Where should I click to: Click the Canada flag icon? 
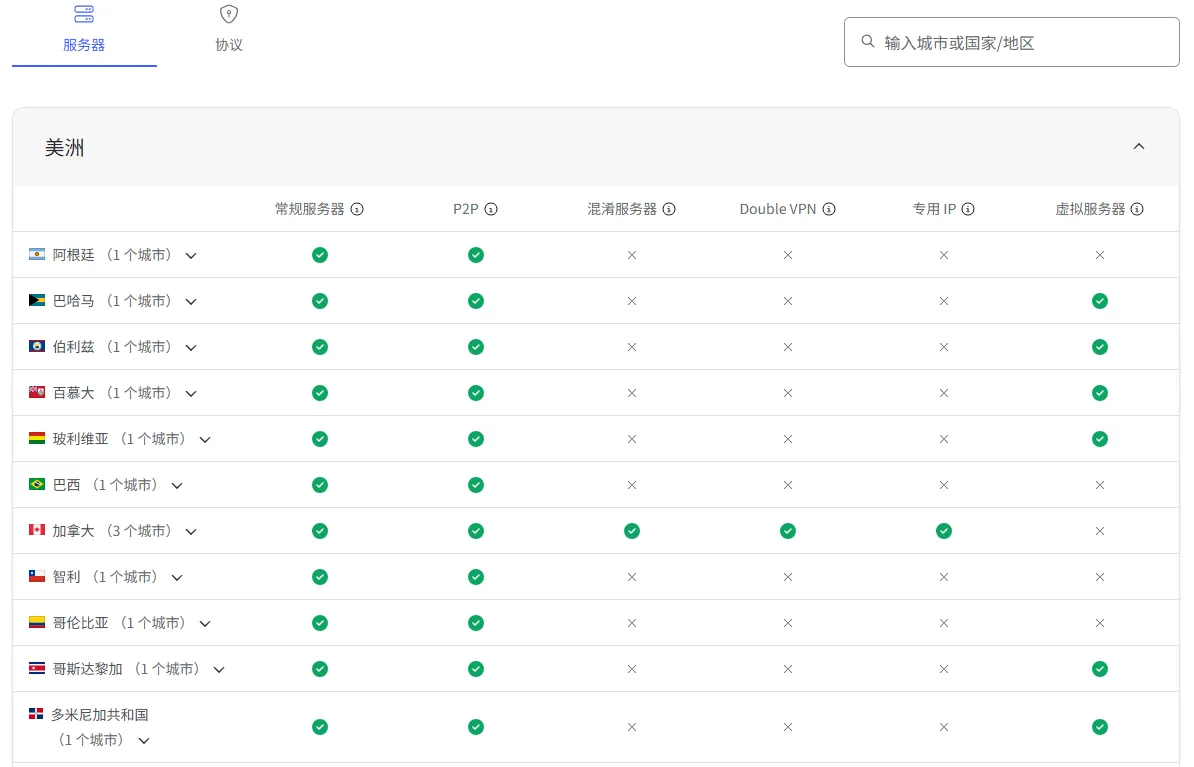point(37,530)
